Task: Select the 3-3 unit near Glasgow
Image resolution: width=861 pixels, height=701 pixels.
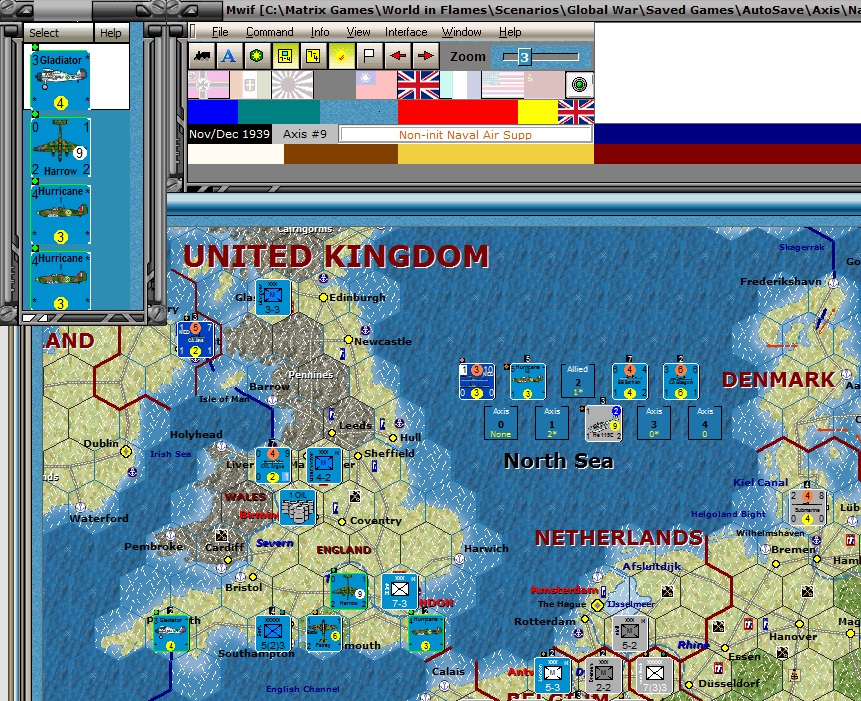Action: pyautogui.click(x=273, y=298)
